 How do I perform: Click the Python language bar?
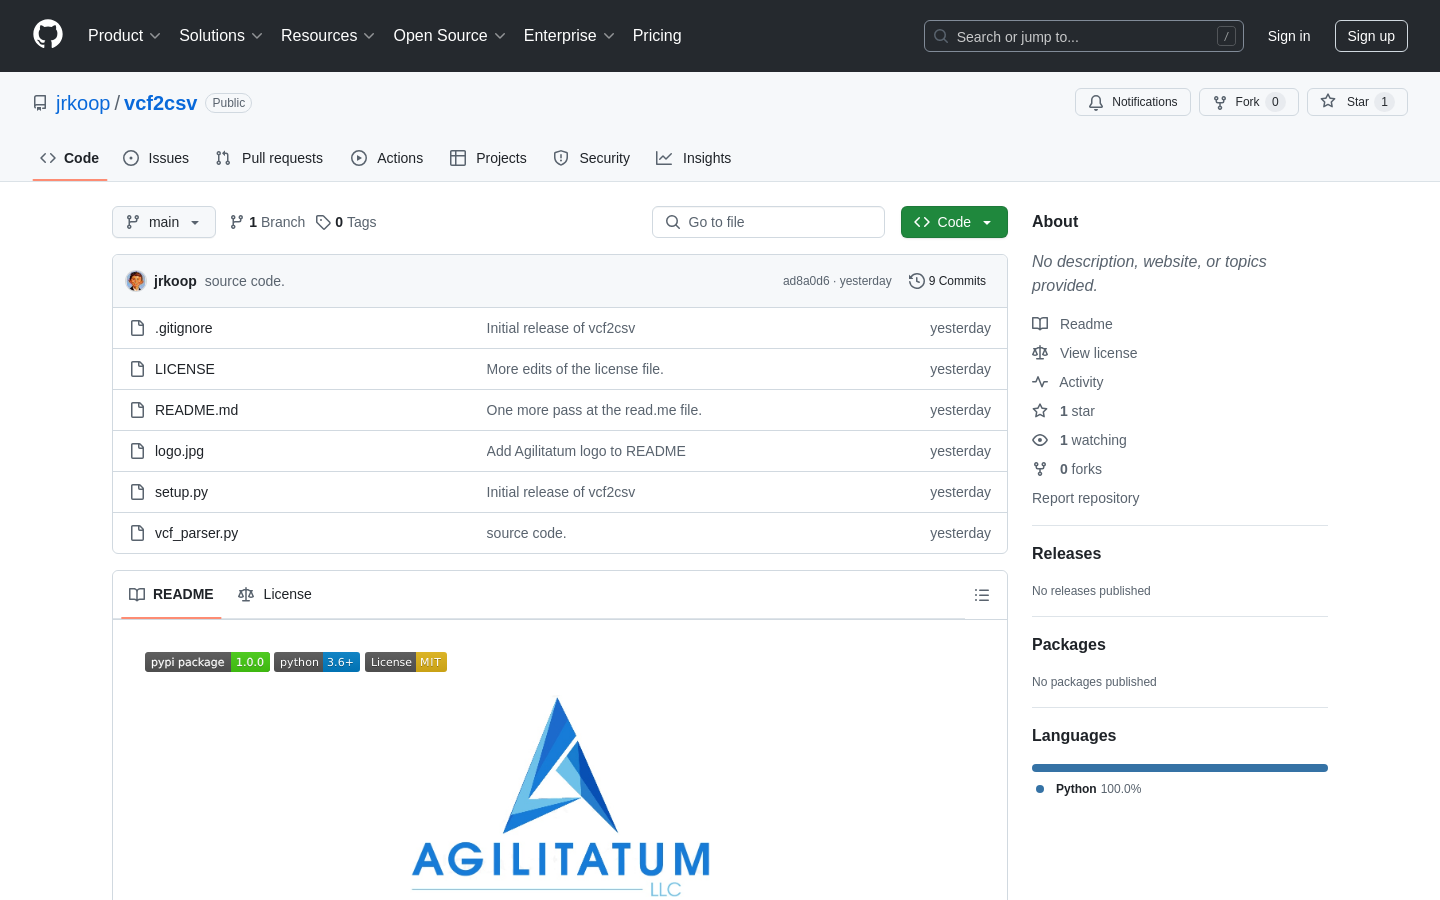pos(1180,768)
